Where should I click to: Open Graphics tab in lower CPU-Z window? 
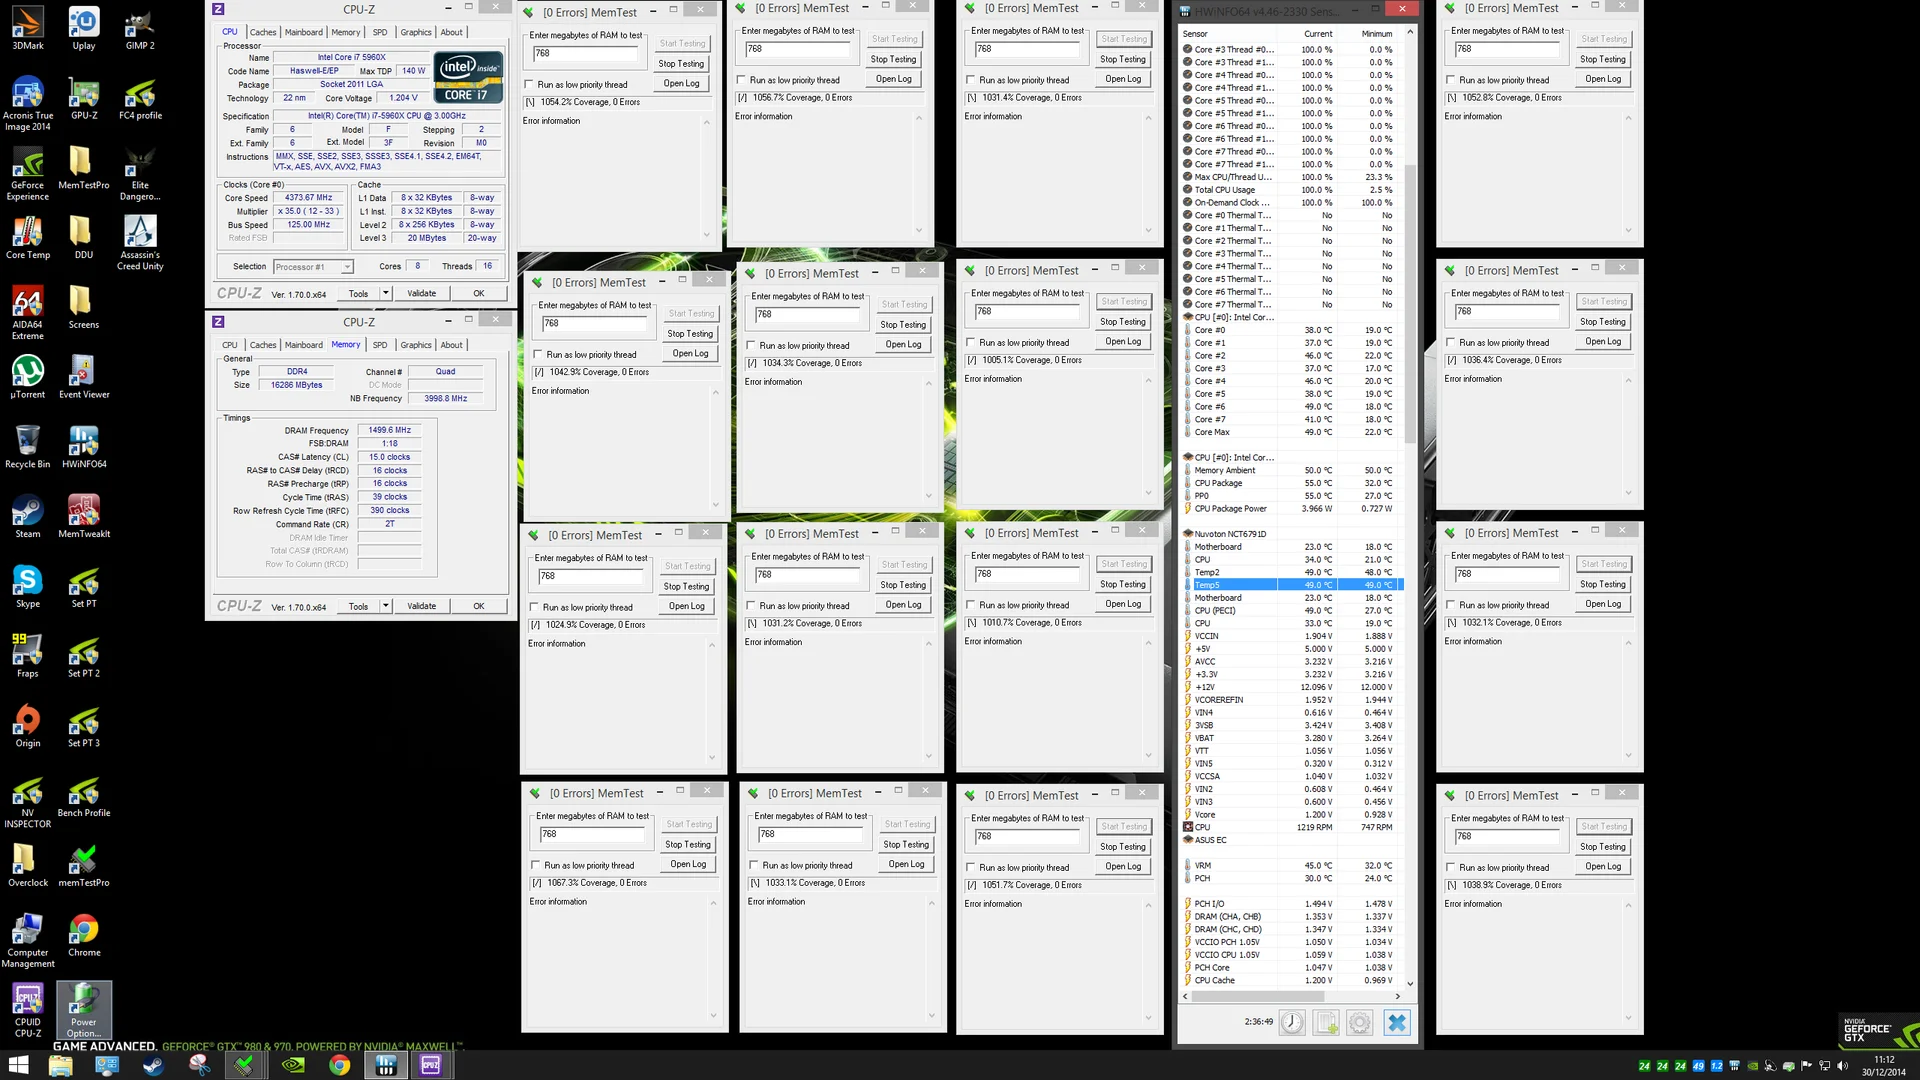pos(416,345)
